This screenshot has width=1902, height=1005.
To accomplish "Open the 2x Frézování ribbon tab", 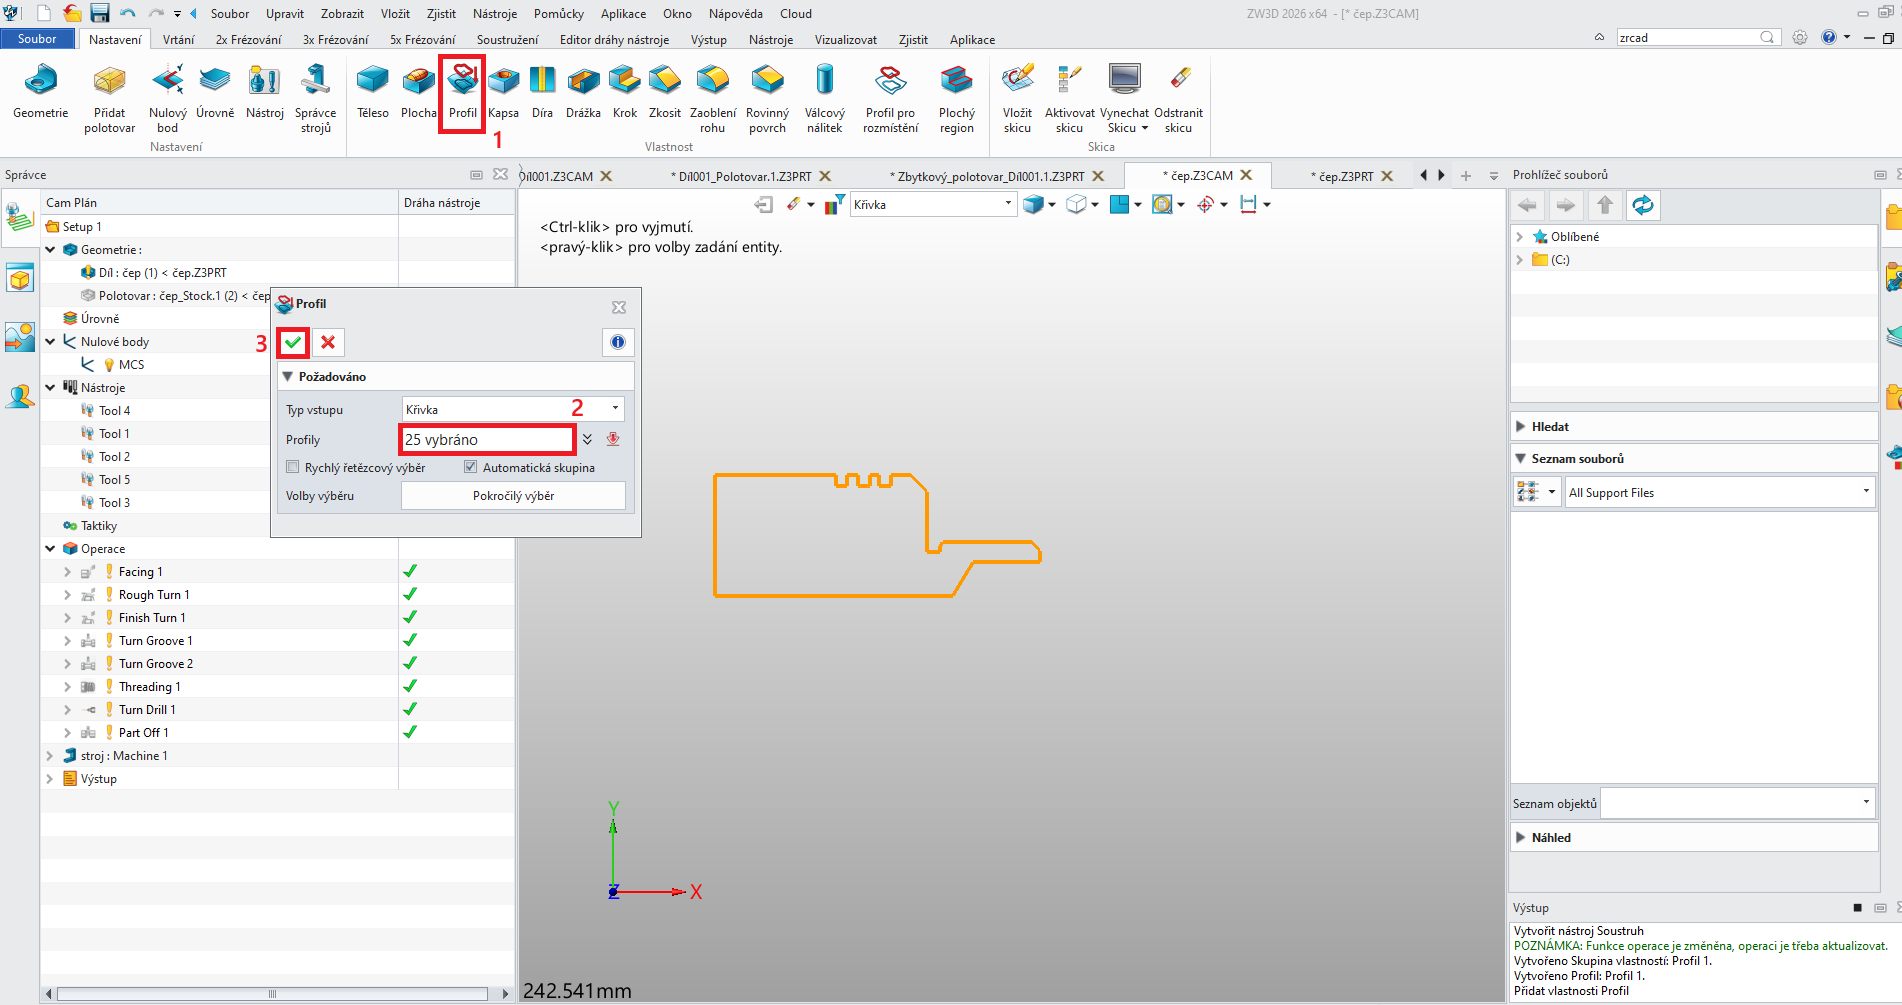I will 248,39.
